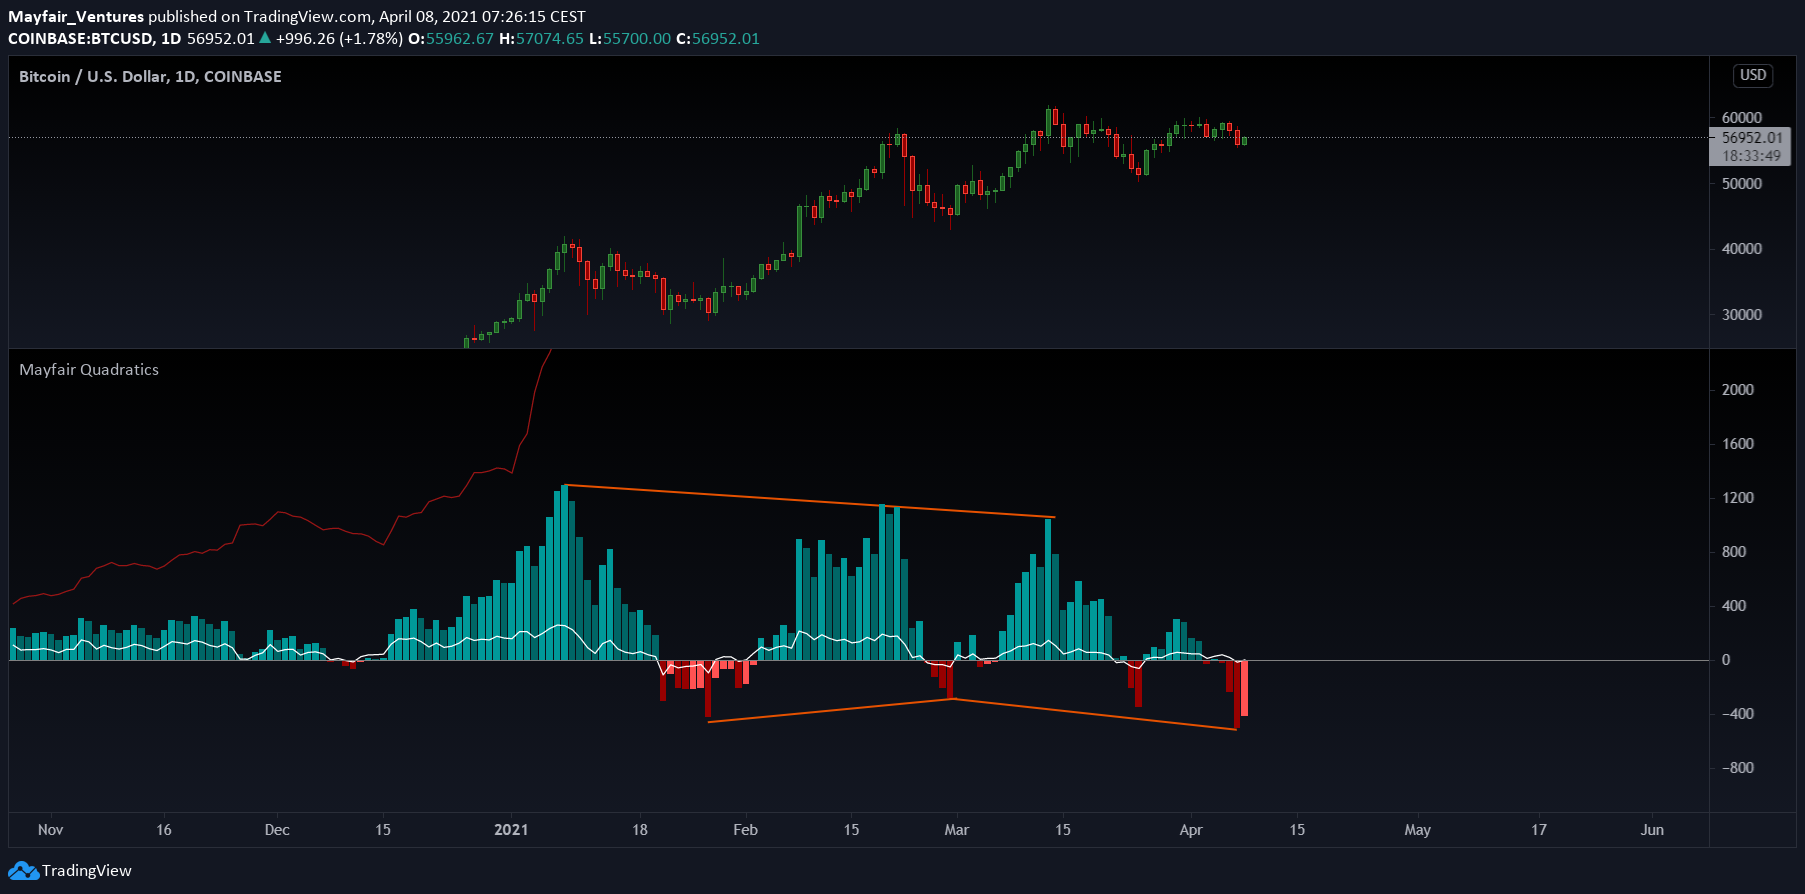Screen dimensions: 1805x894
Task: Click the Mar label on time axis
Action: pos(956,830)
